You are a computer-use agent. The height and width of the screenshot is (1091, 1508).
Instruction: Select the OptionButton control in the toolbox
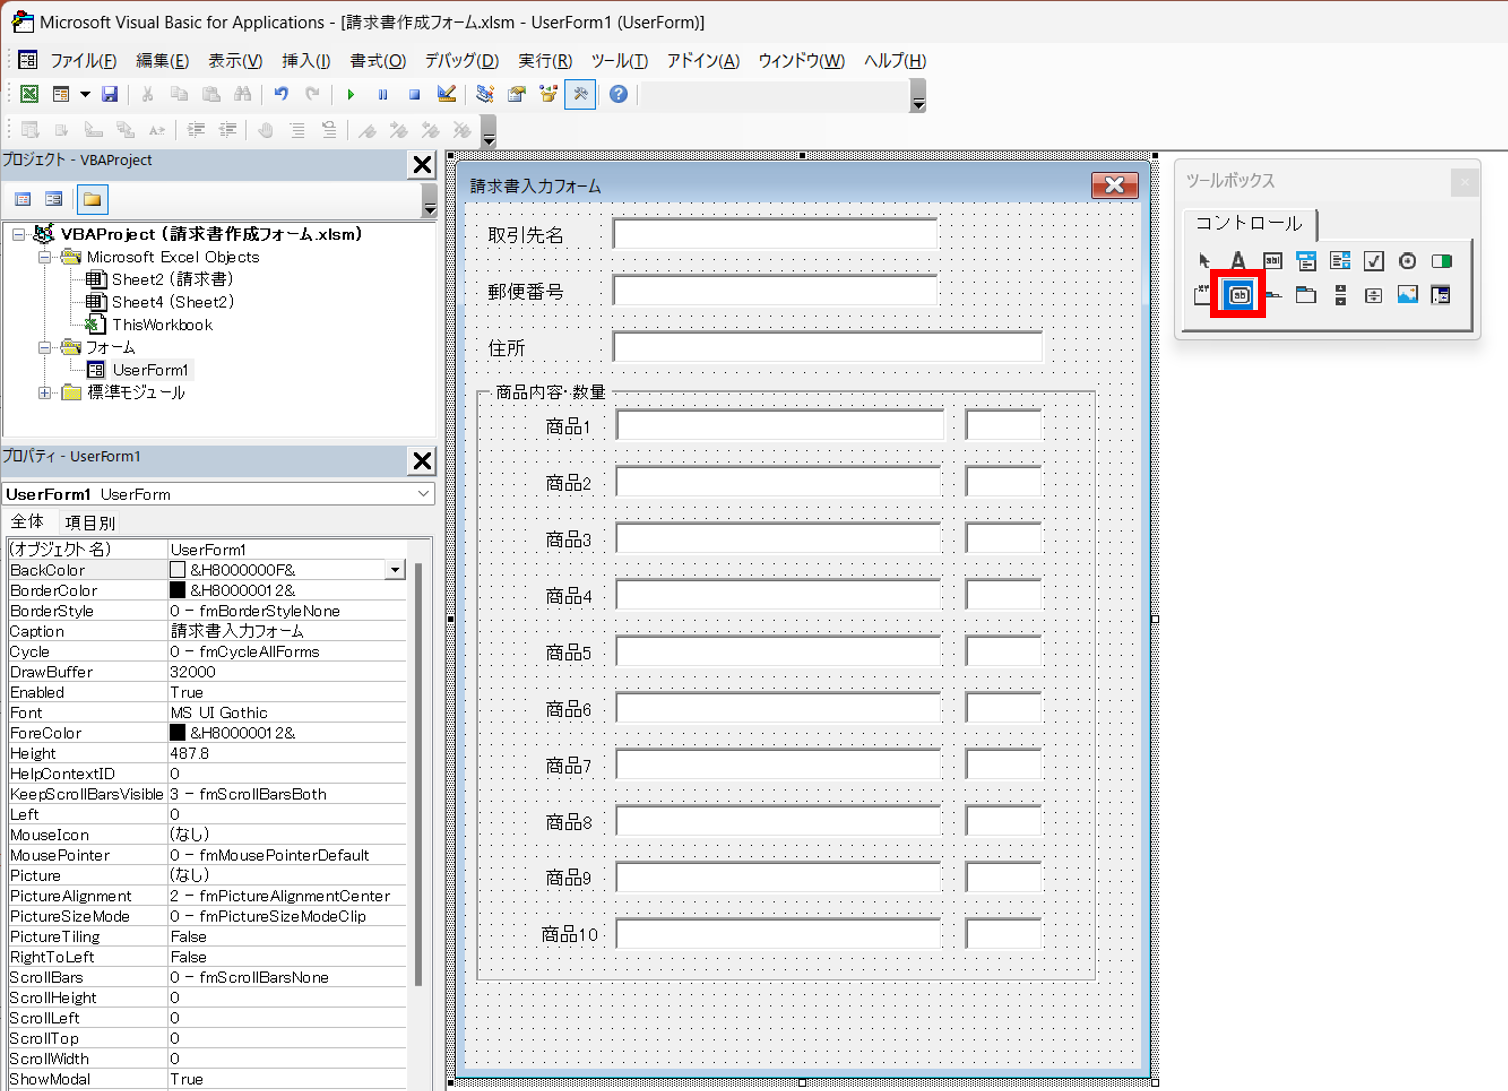pyautogui.click(x=1407, y=261)
